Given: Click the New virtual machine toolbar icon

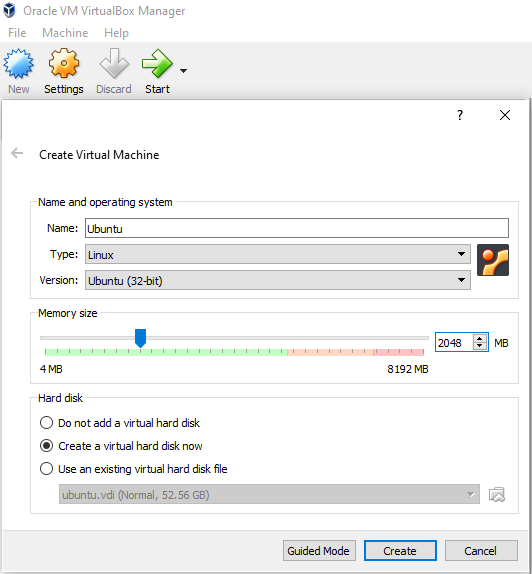Looking at the screenshot, I should click(18, 64).
